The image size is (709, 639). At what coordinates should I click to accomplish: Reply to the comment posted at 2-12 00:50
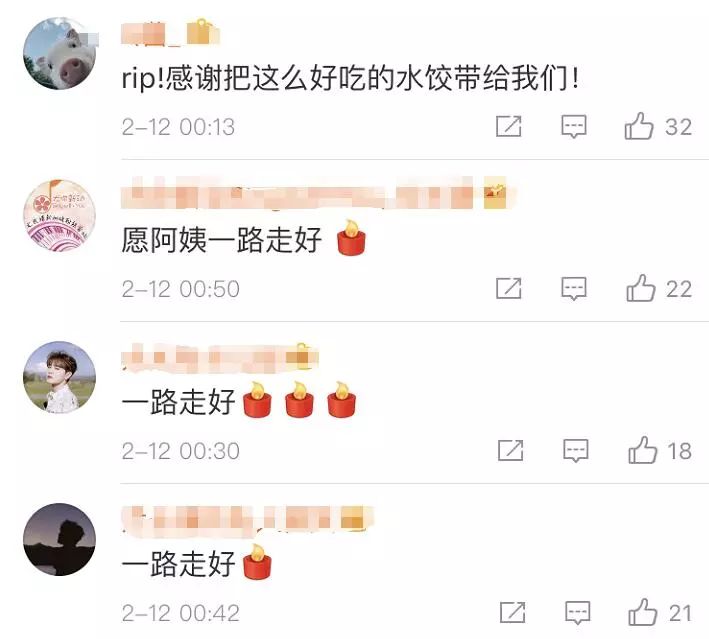(x=574, y=289)
